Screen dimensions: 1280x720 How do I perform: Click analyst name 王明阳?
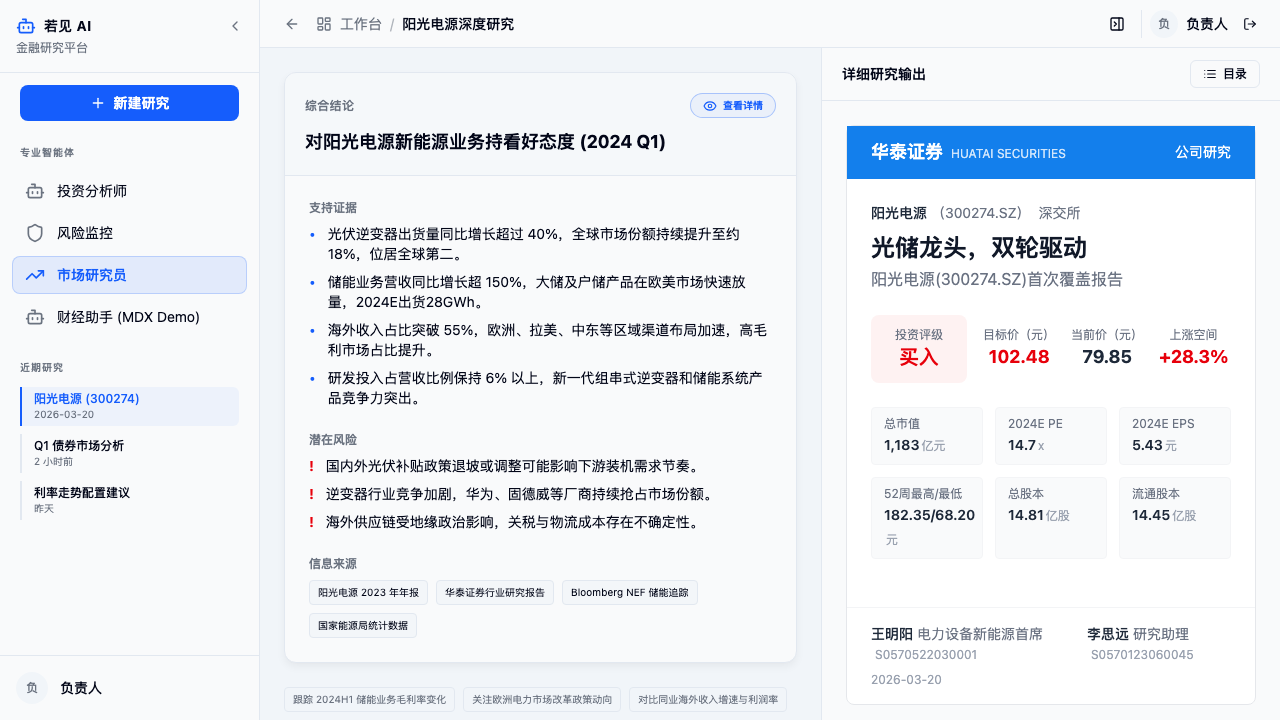coord(892,634)
